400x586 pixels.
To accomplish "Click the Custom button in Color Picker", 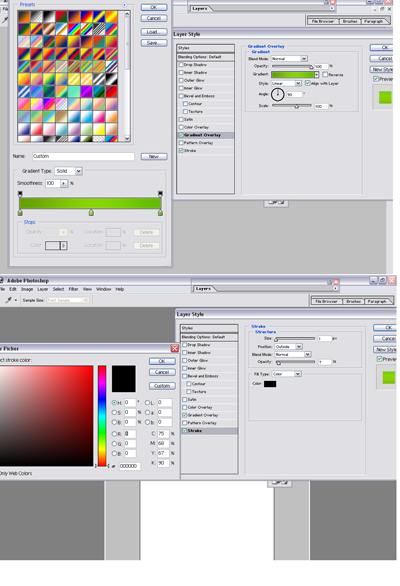I will (162, 386).
